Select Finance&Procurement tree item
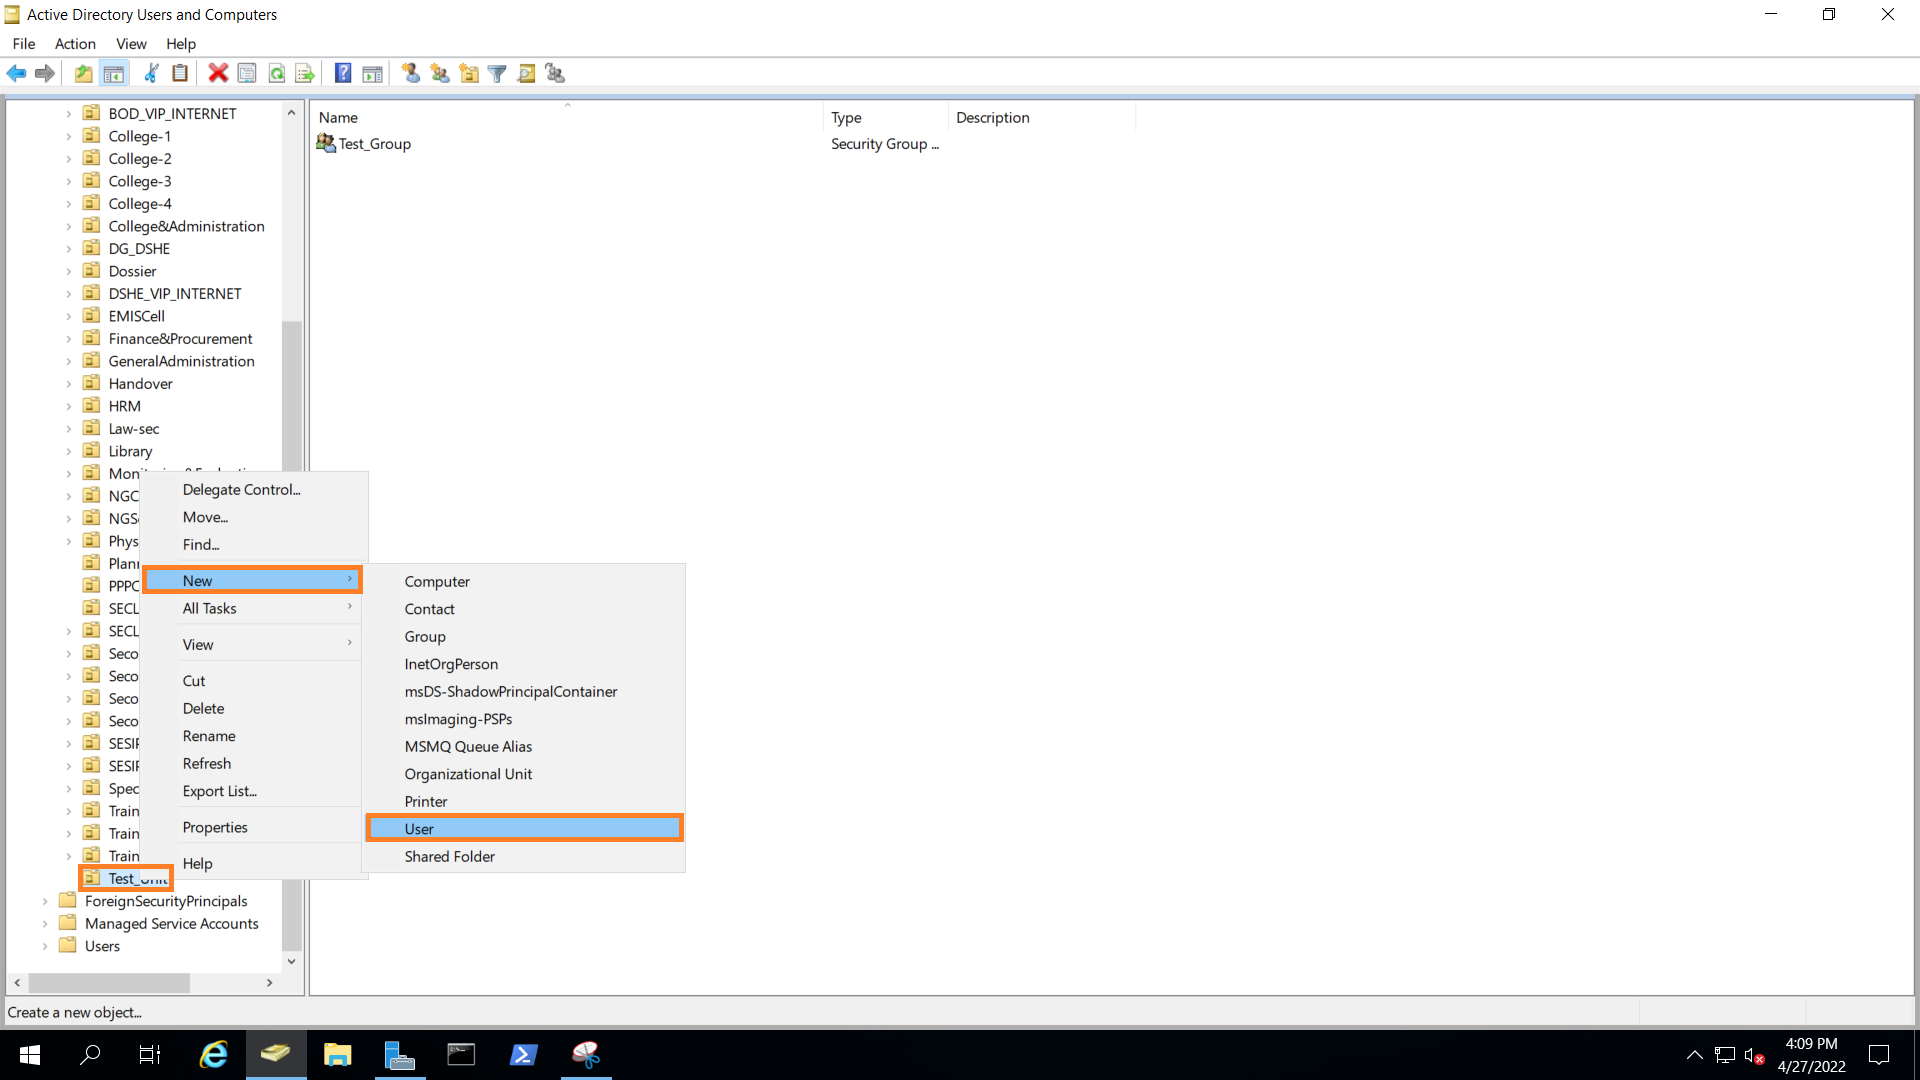Image resolution: width=1920 pixels, height=1080 pixels. pyautogui.click(x=180, y=339)
